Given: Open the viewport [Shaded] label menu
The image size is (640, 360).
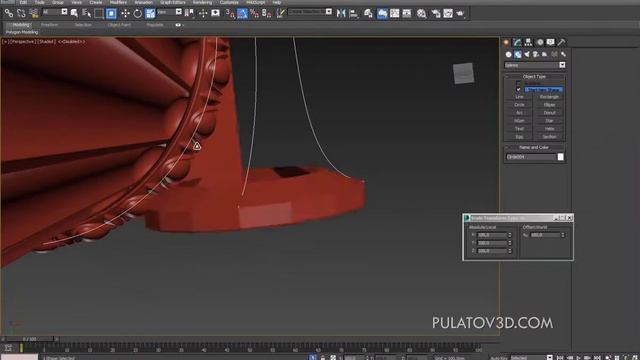Looking at the screenshot, I should pos(47,42).
